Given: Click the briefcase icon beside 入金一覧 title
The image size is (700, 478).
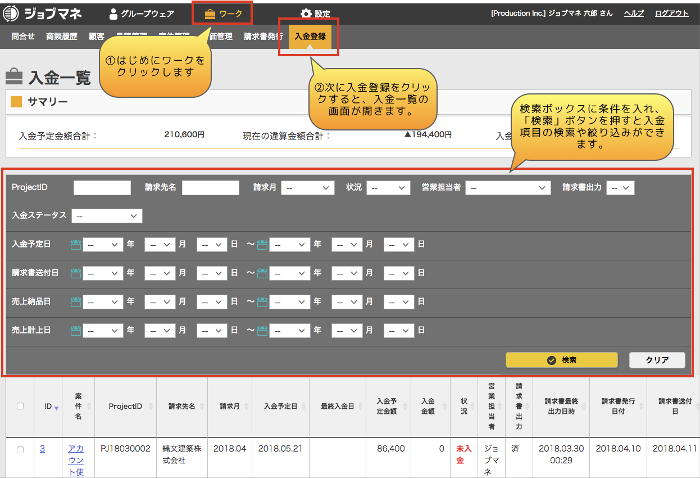Looking at the screenshot, I should (x=14, y=76).
